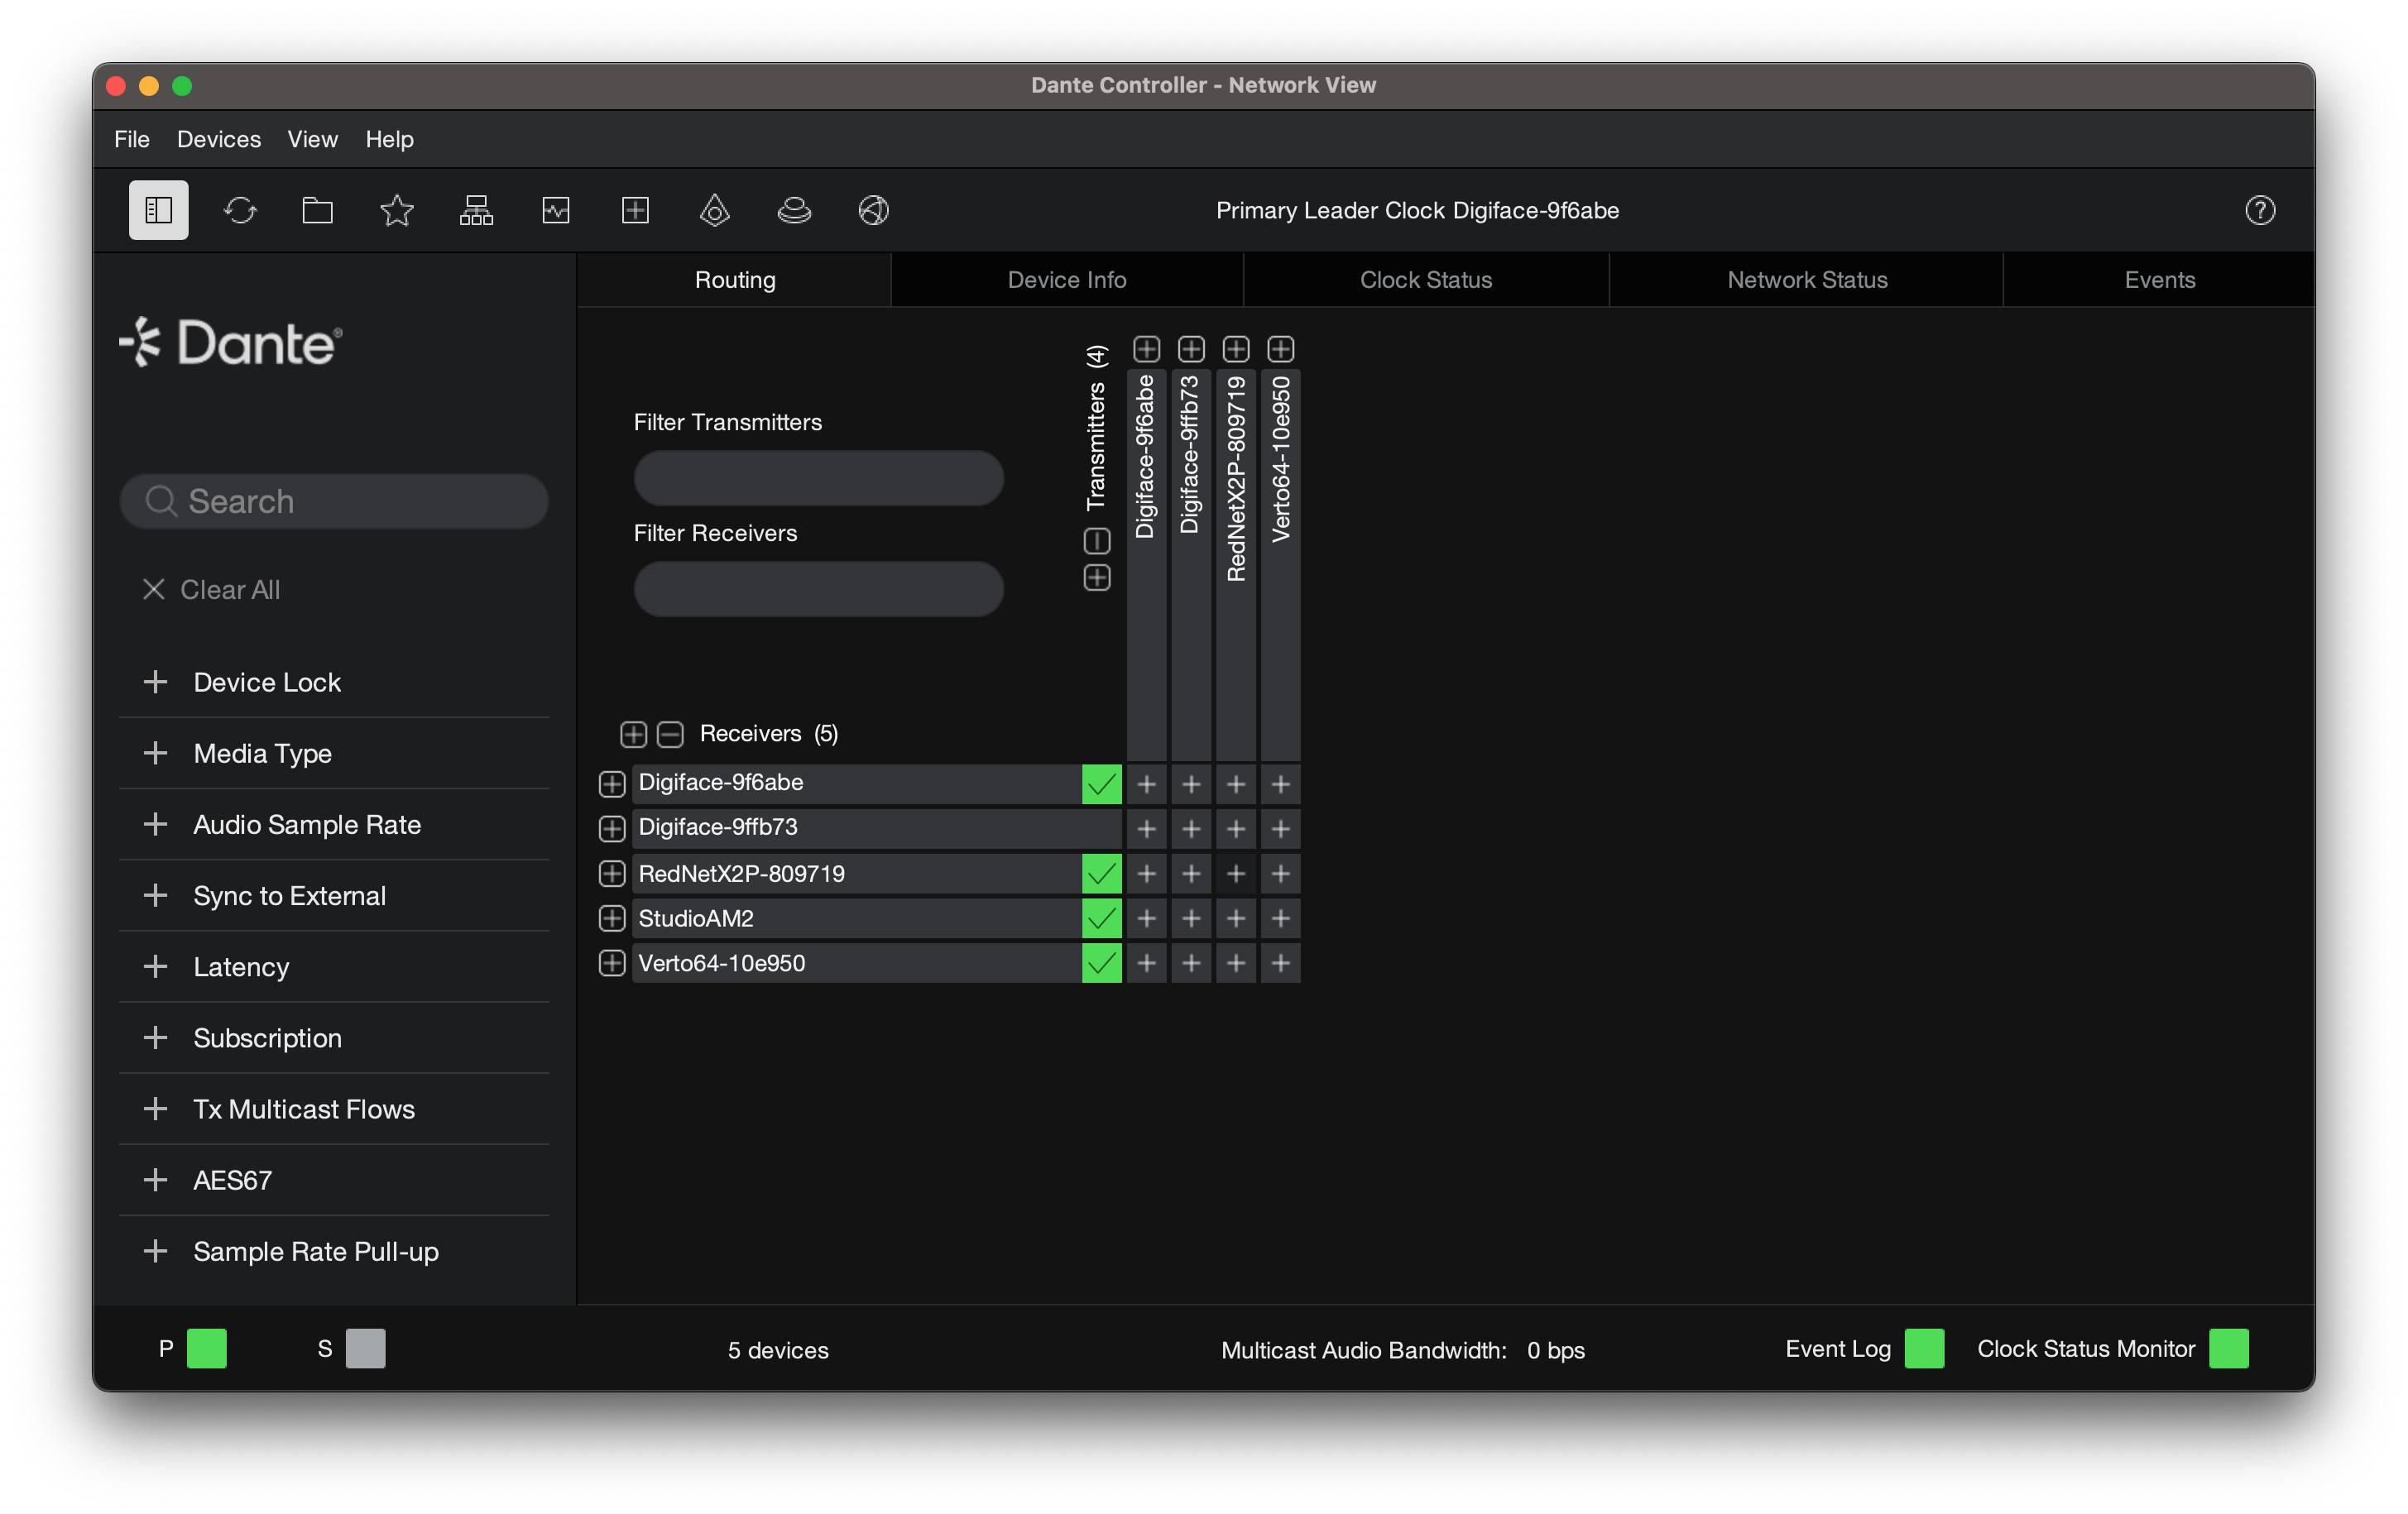Click crosspoint Digiface-9ffb73 receiver to Digiface-9f6abe transmitter

[1147, 829]
